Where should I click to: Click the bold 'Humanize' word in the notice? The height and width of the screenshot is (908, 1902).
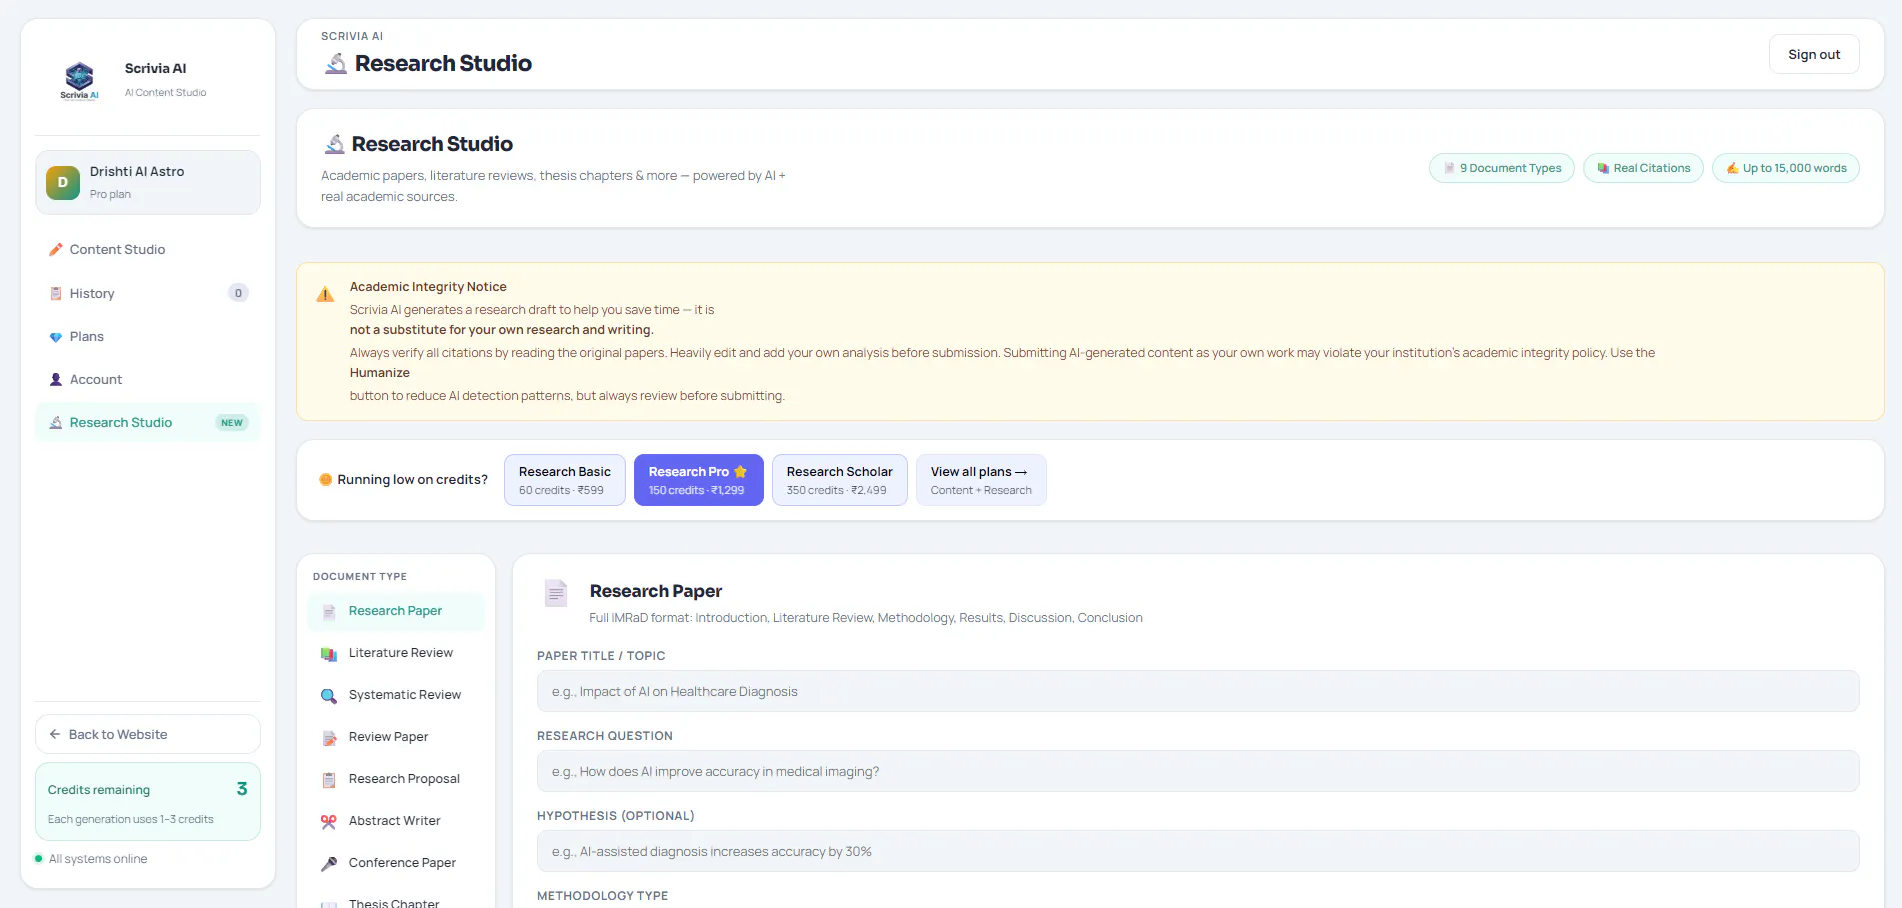pos(380,373)
